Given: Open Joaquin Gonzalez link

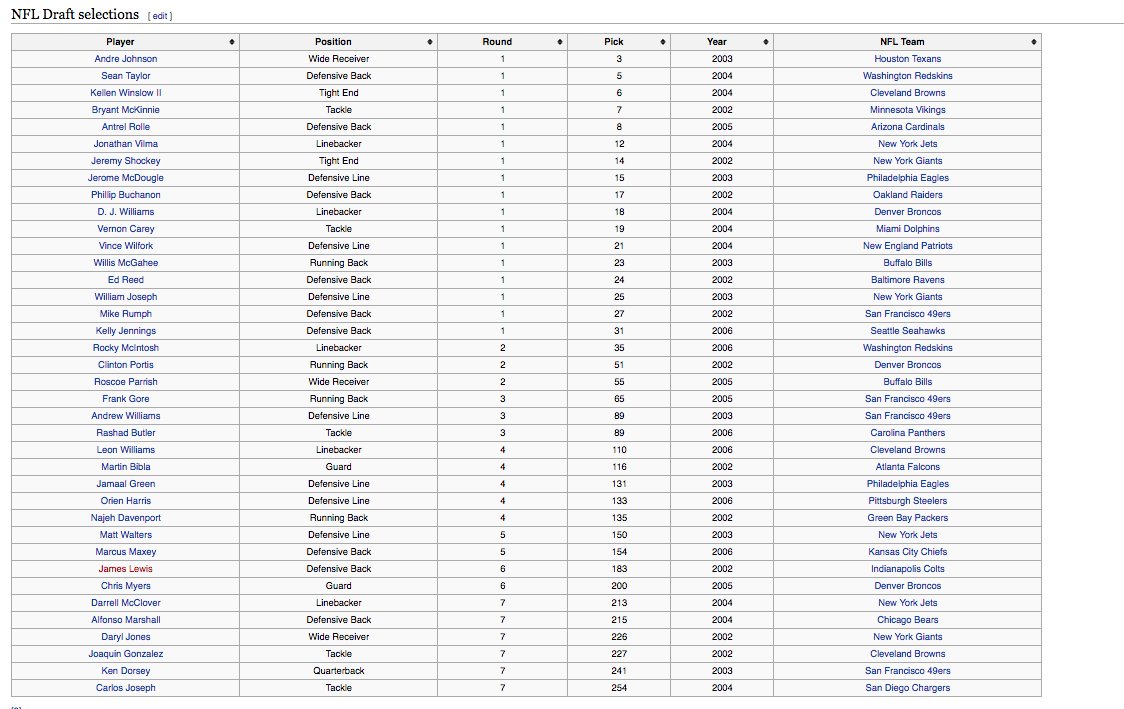Looking at the screenshot, I should click(x=125, y=654).
